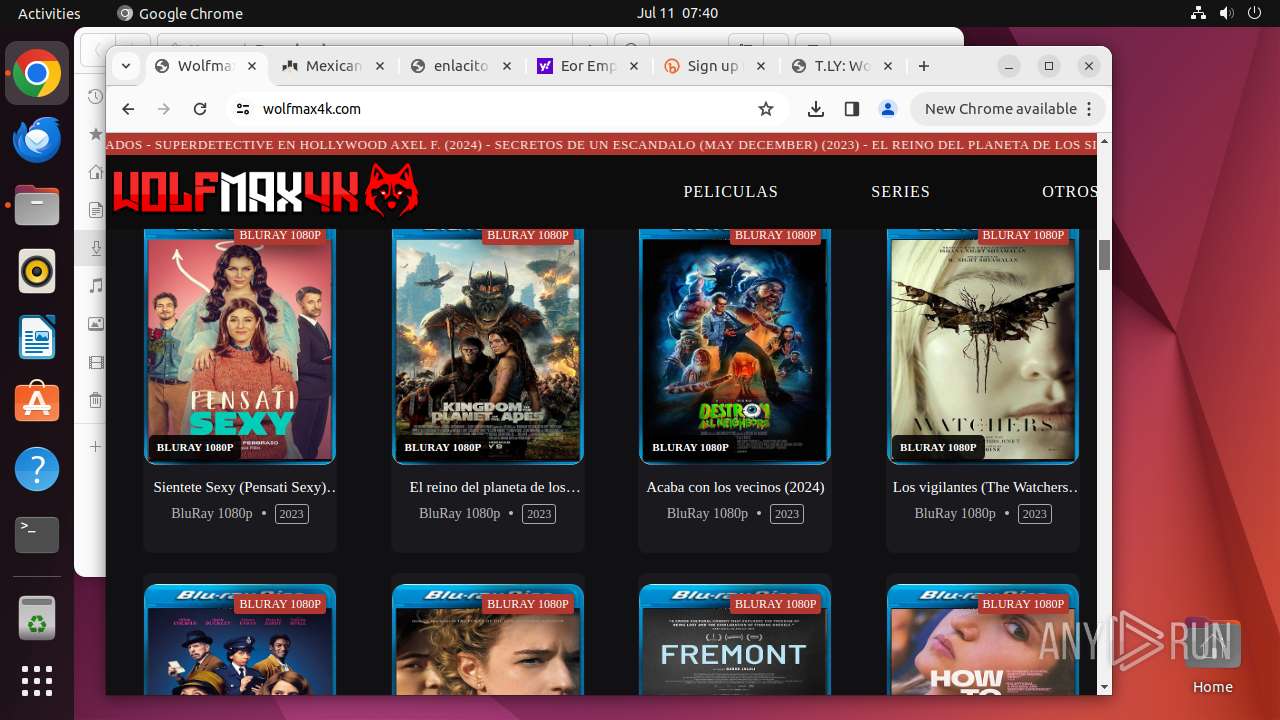This screenshot has width=1280, height=720.
Task: Click the scrollbar down arrow
Action: point(1104,687)
